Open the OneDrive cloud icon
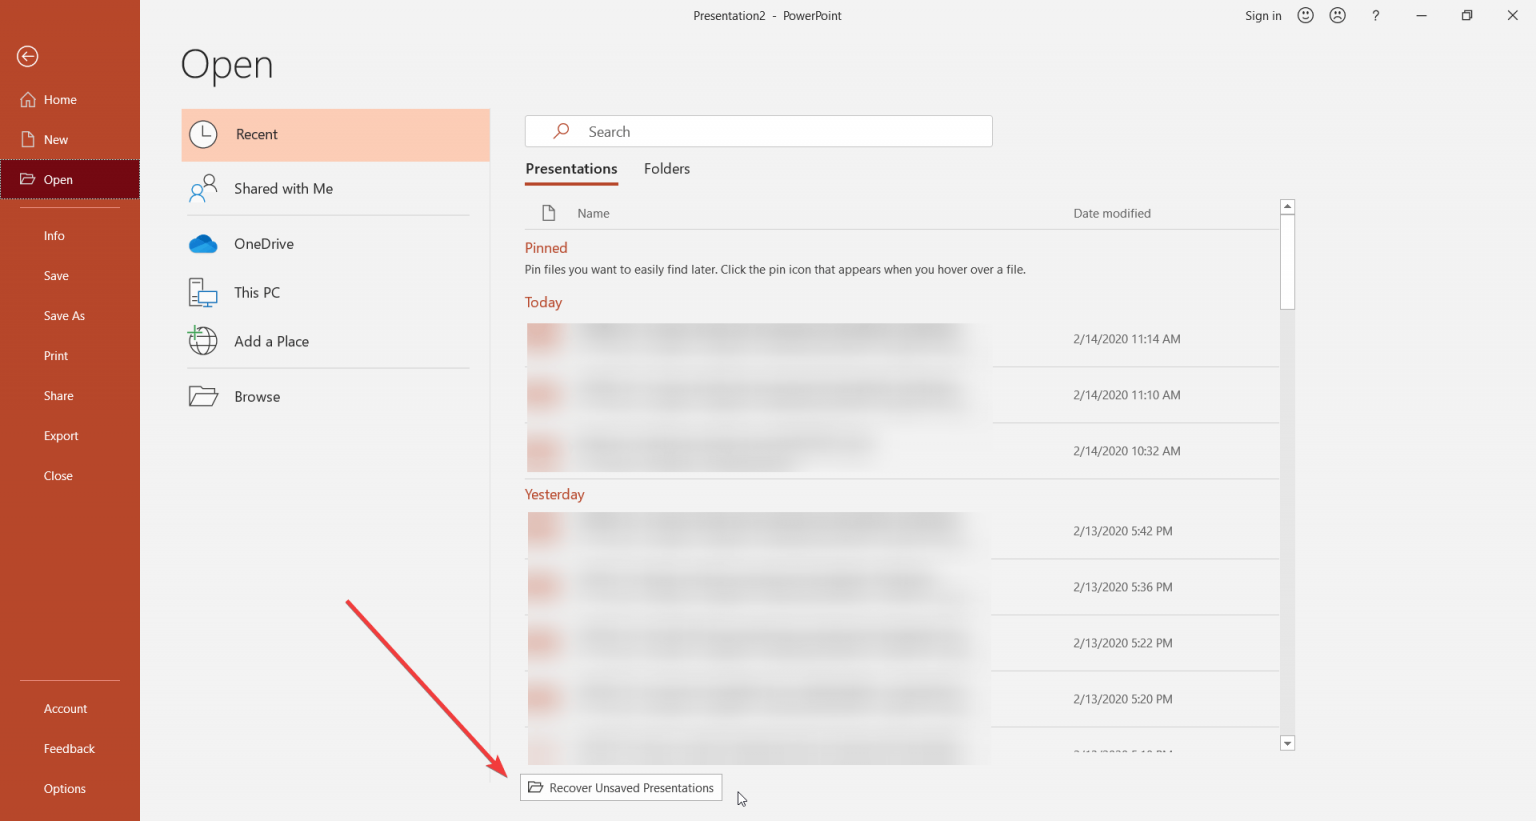 click(x=202, y=243)
